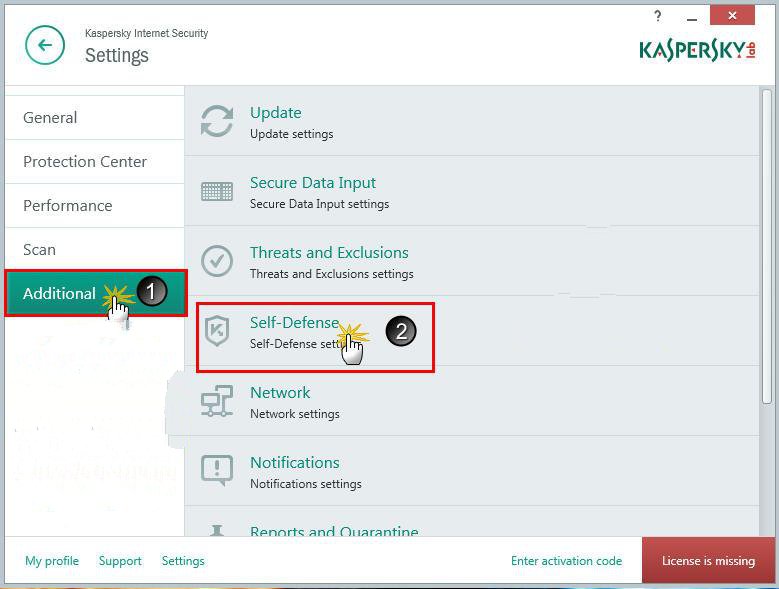The image size is (779, 589).
Task: Close the Kaspersky window
Action: pyautogui.click(x=732, y=16)
